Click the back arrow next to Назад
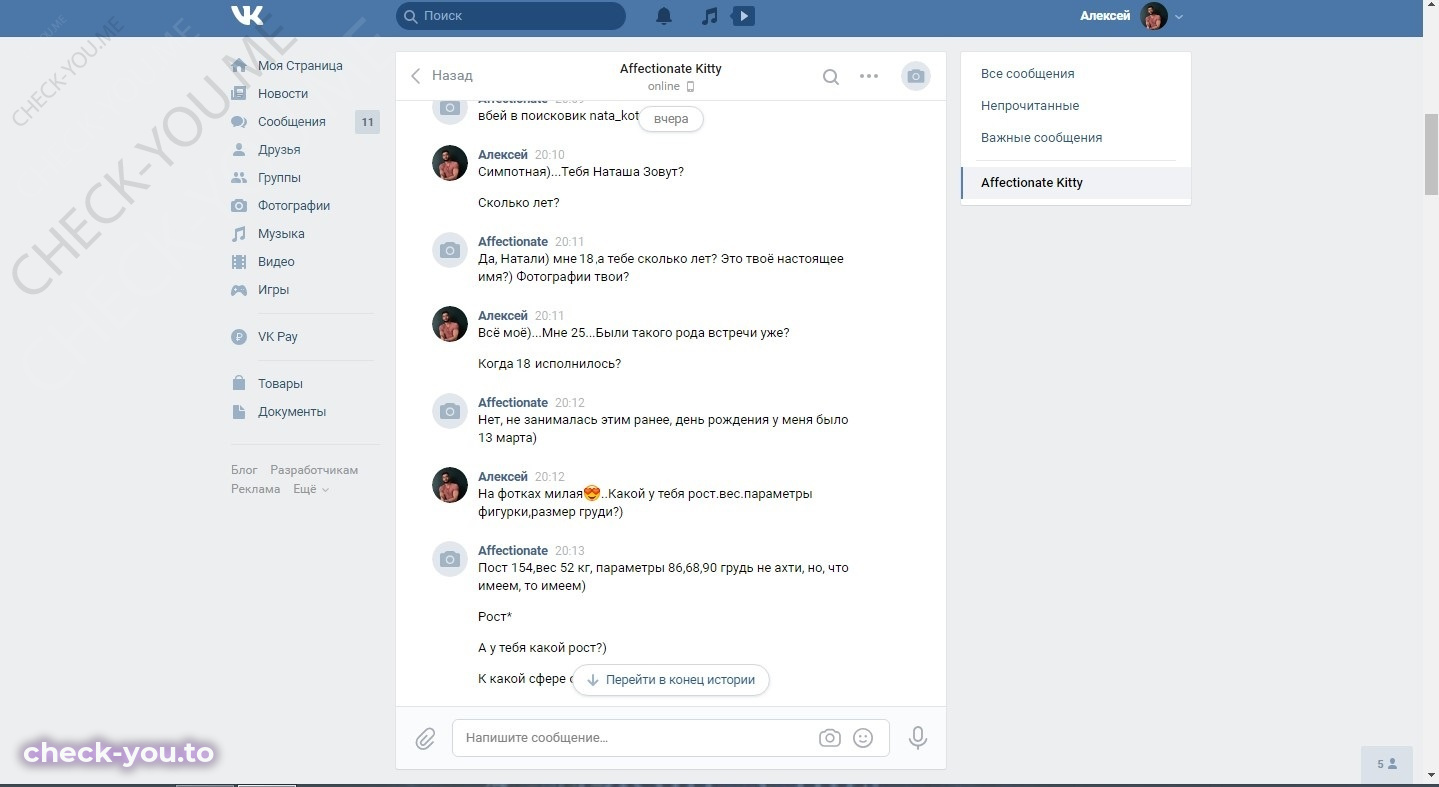This screenshot has width=1439, height=787. pyautogui.click(x=416, y=76)
